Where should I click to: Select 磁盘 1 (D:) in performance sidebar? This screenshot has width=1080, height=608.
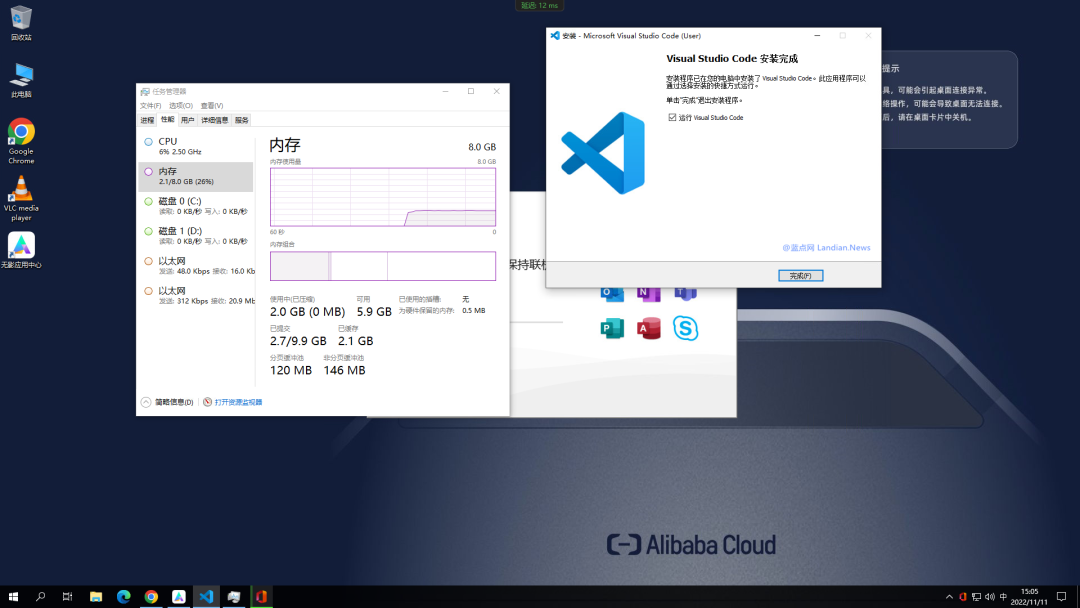click(x=196, y=235)
